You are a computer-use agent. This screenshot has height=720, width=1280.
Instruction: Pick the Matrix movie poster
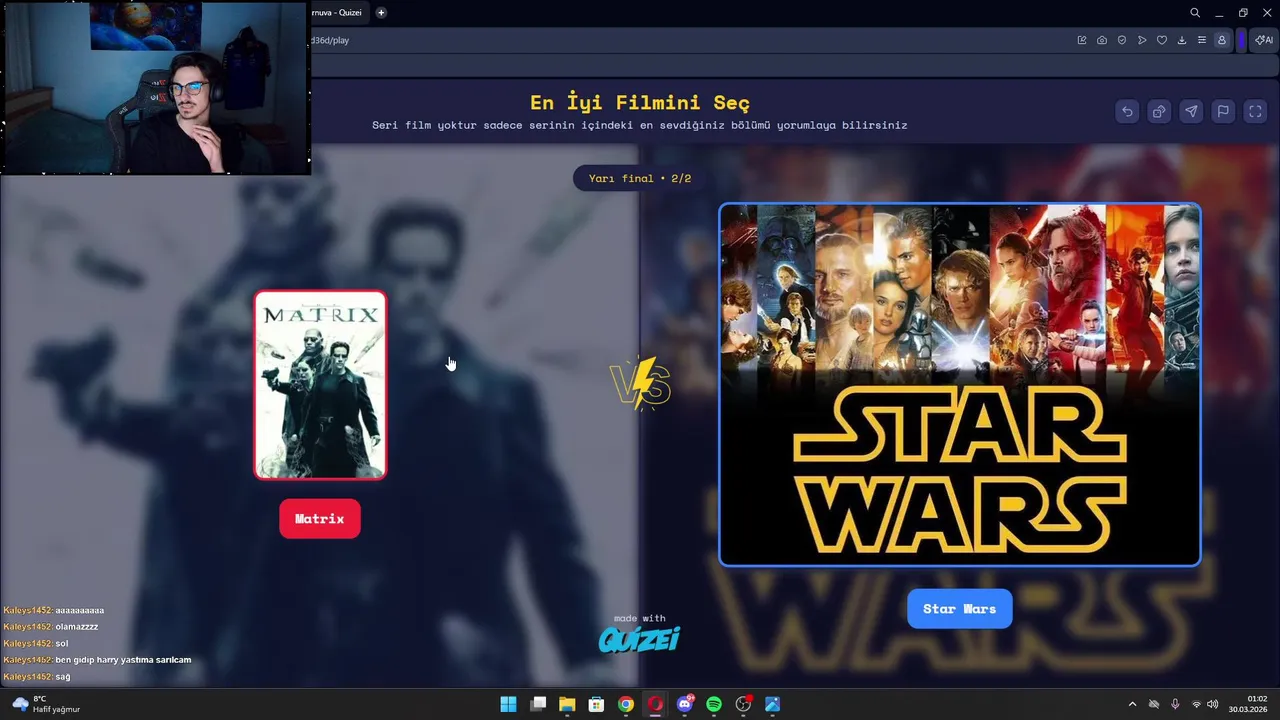320,385
